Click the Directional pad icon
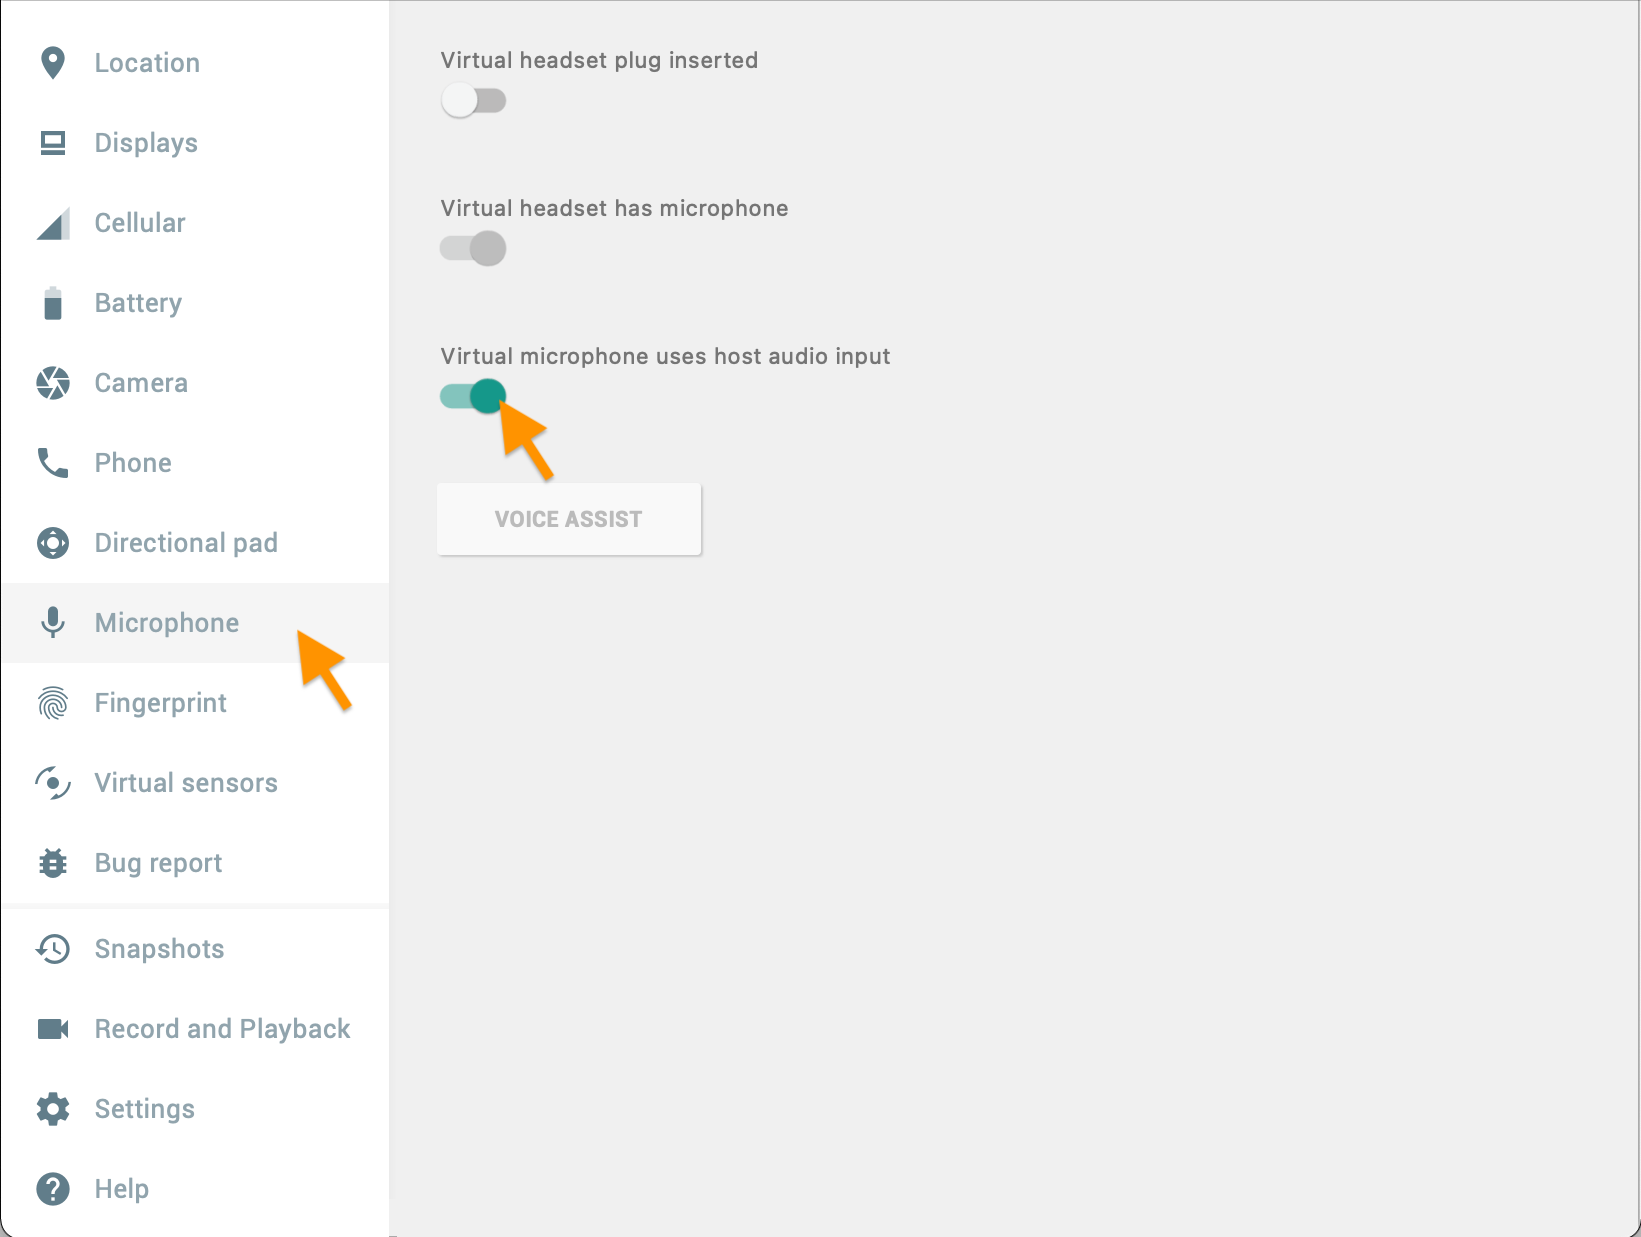The width and height of the screenshot is (1641, 1237). [53, 543]
